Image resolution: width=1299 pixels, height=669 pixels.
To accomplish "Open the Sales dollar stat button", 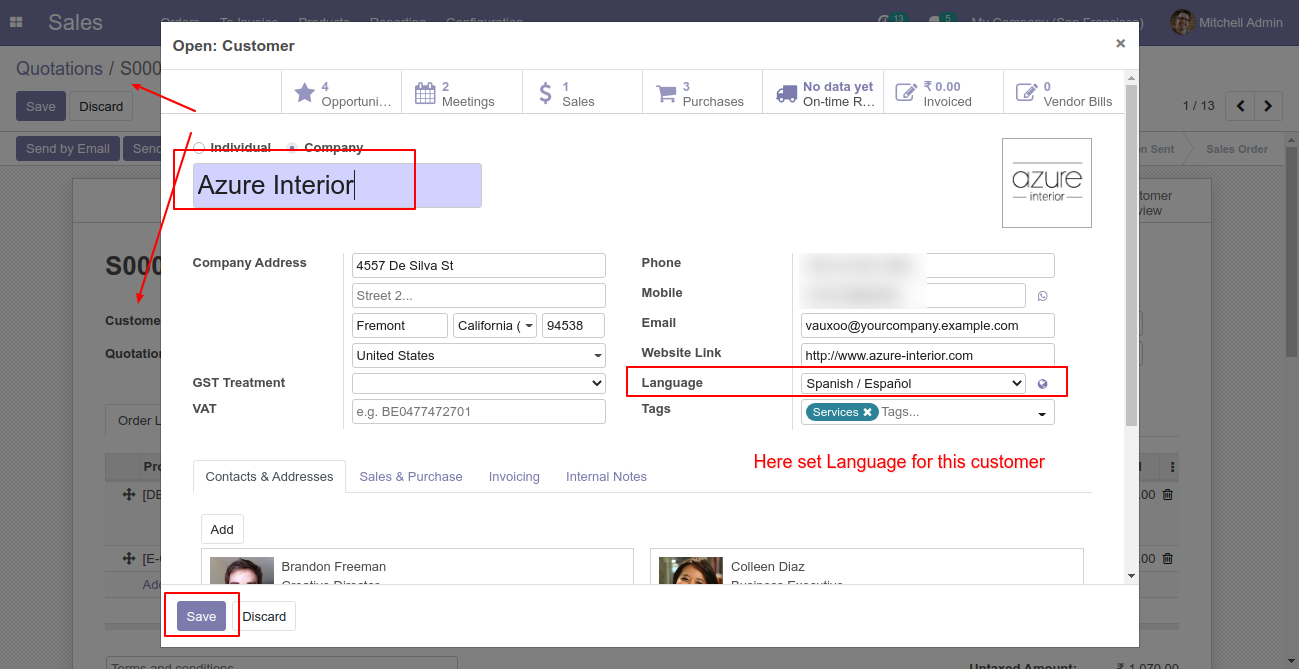I will (x=582, y=93).
